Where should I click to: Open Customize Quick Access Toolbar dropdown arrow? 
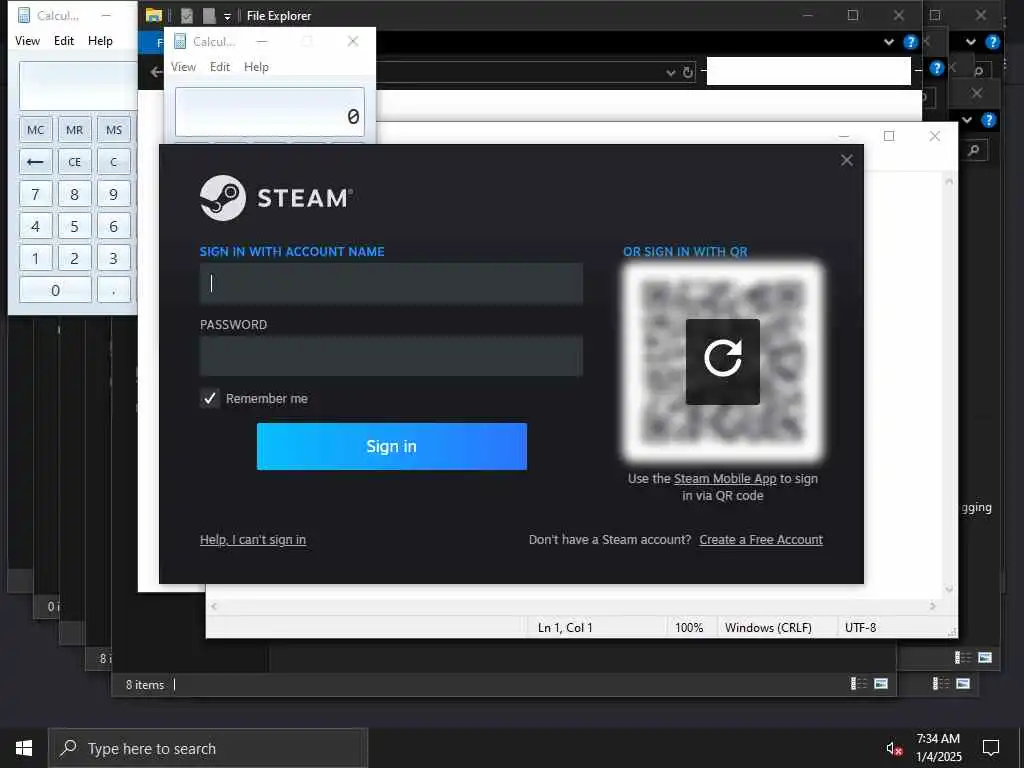point(227,16)
